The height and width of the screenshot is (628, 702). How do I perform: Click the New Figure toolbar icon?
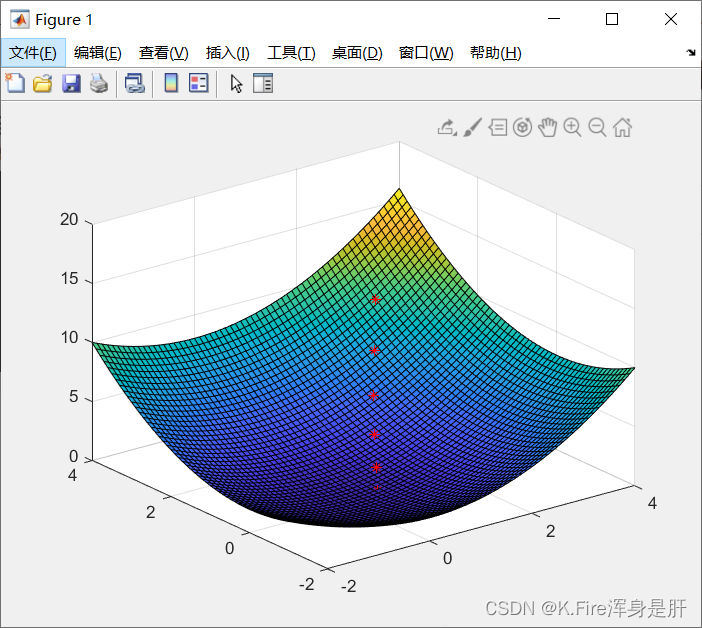click(x=15, y=83)
